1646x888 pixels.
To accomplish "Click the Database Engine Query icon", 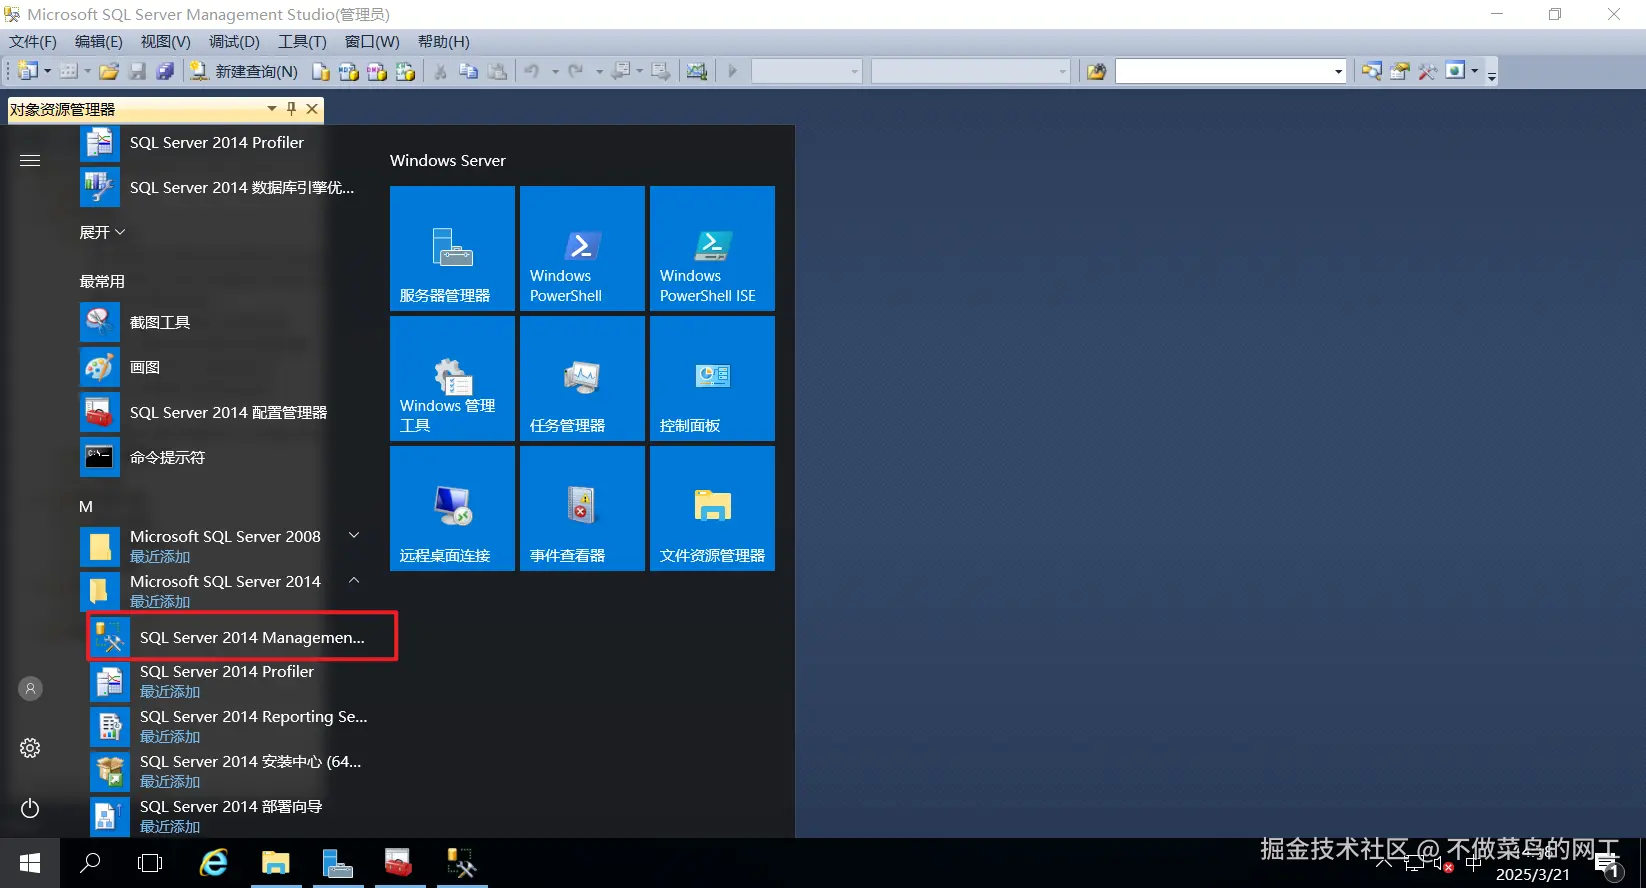I will coord(321,71).
